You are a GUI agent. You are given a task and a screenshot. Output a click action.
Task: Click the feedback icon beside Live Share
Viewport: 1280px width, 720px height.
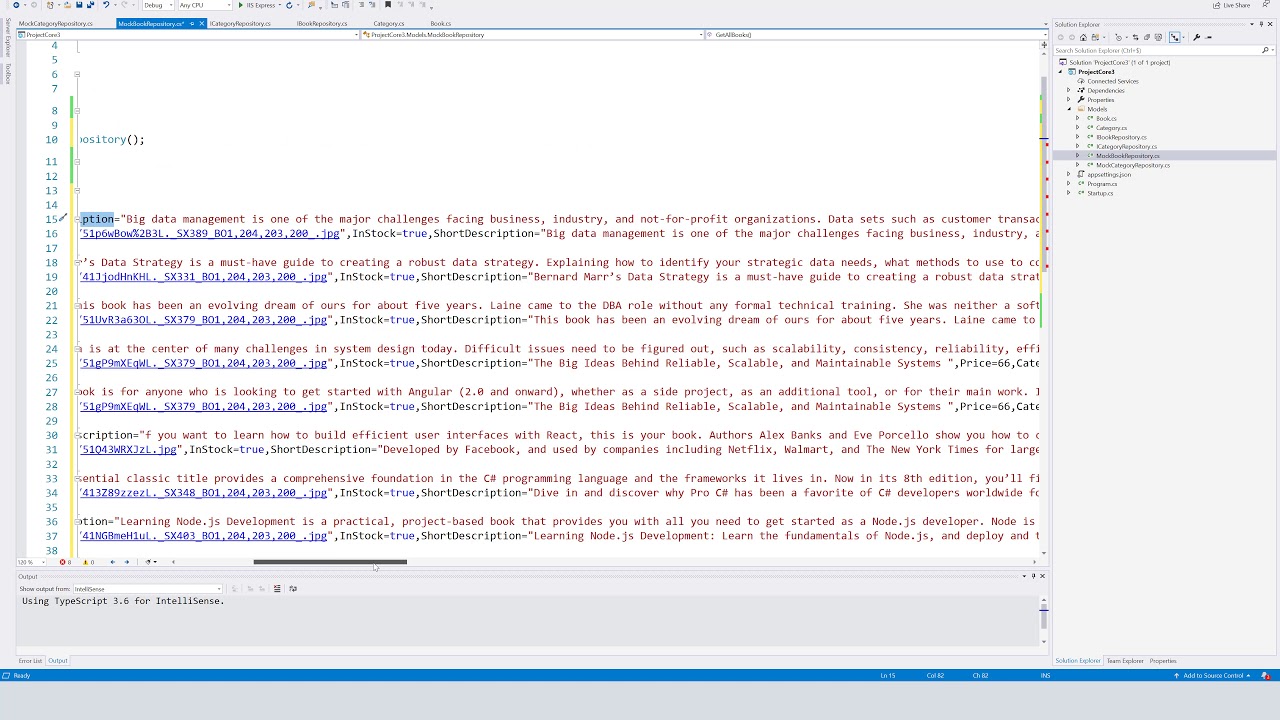click(x=1266, y=4)
